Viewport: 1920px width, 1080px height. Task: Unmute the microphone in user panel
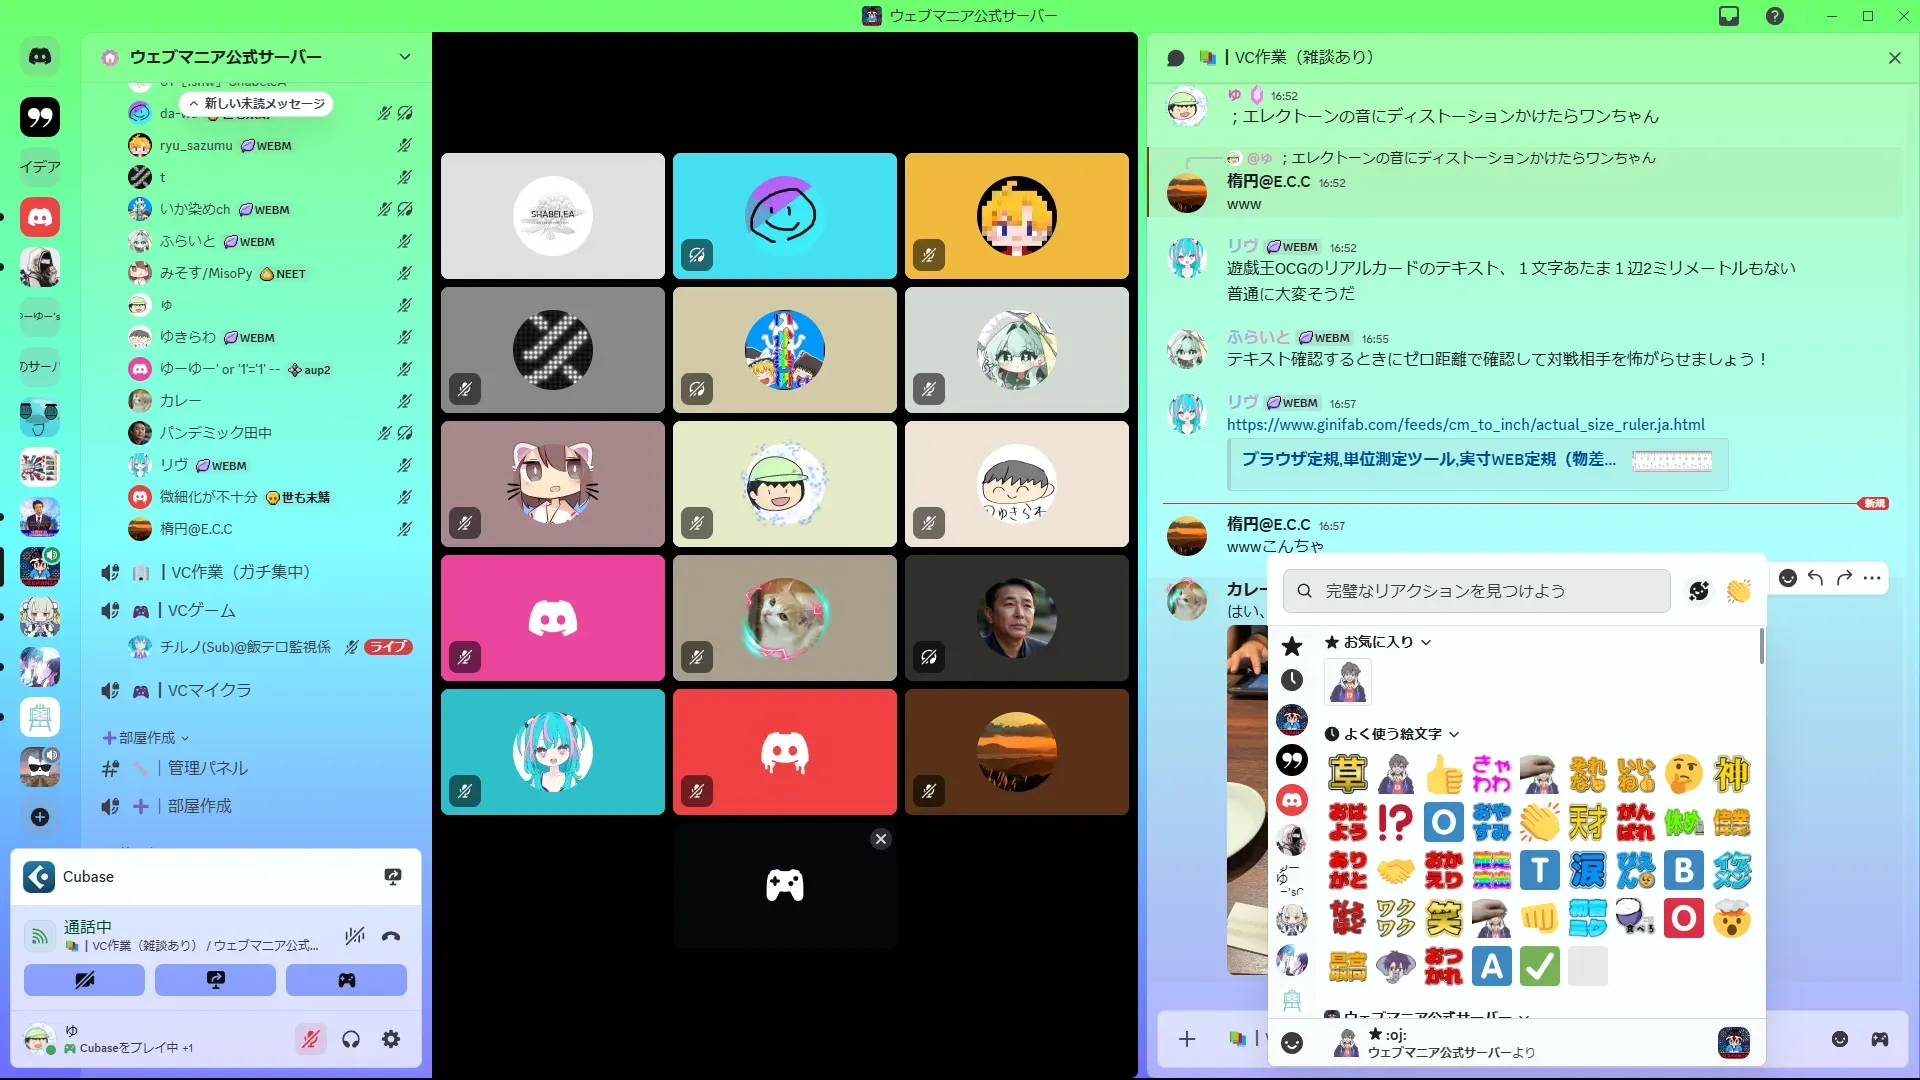pyautogui.click(x=310, y=1040)
